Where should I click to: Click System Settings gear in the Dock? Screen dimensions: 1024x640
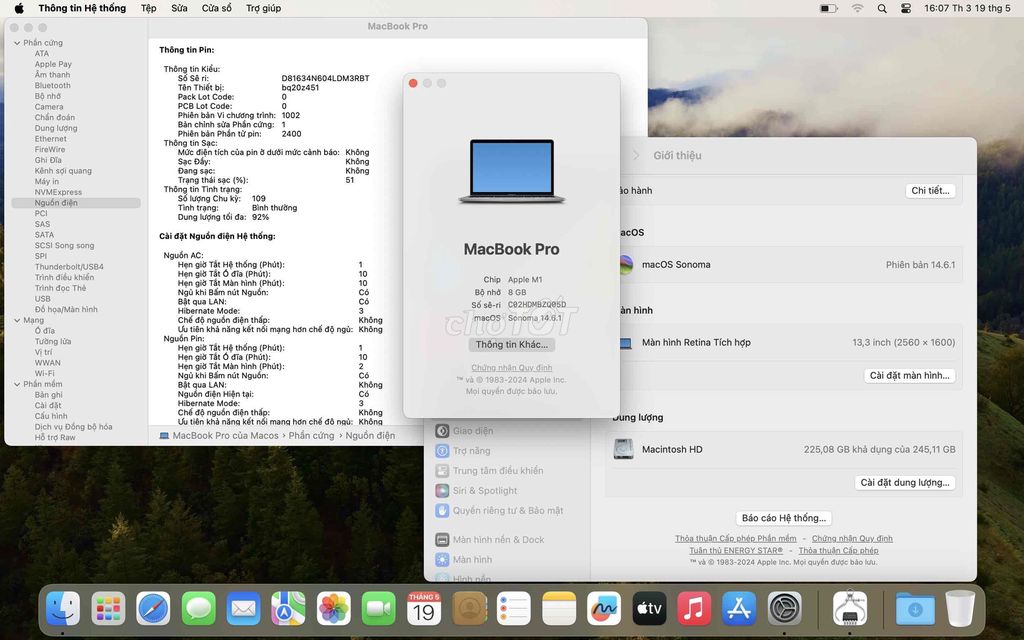784,609
